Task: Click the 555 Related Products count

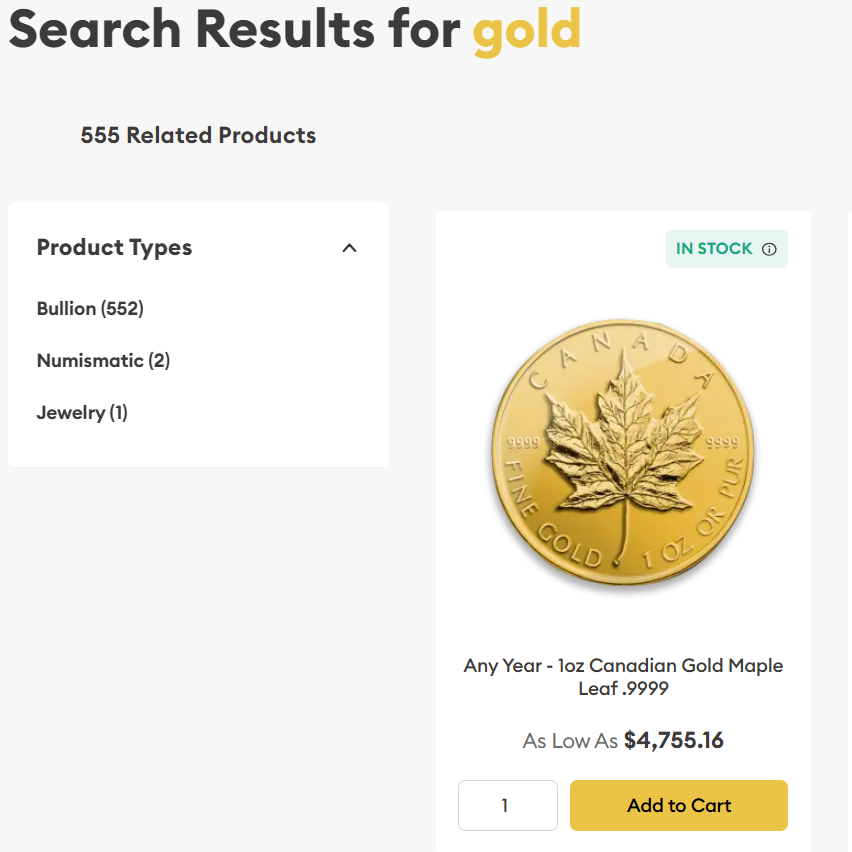Action: 197,135
